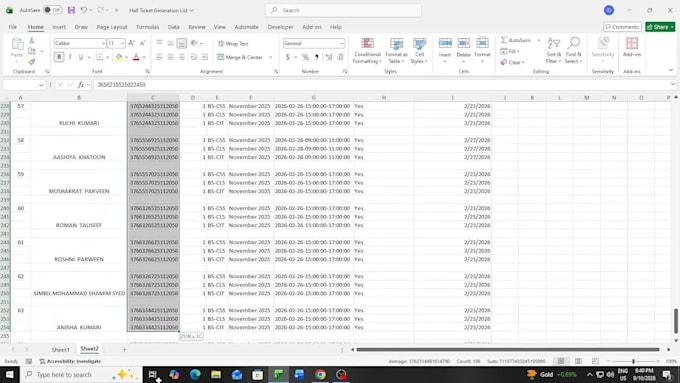The width and height of the screenshot is (680, 383).
Task: Apply percent style
Action: (x=305, y=57)
